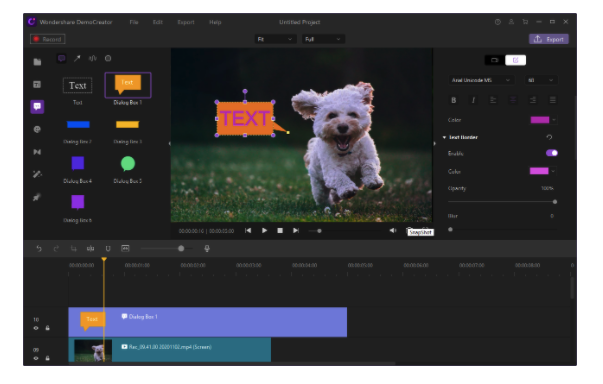
Task: Select the crop tool in timeline toolbar
Action: point(73,249)
